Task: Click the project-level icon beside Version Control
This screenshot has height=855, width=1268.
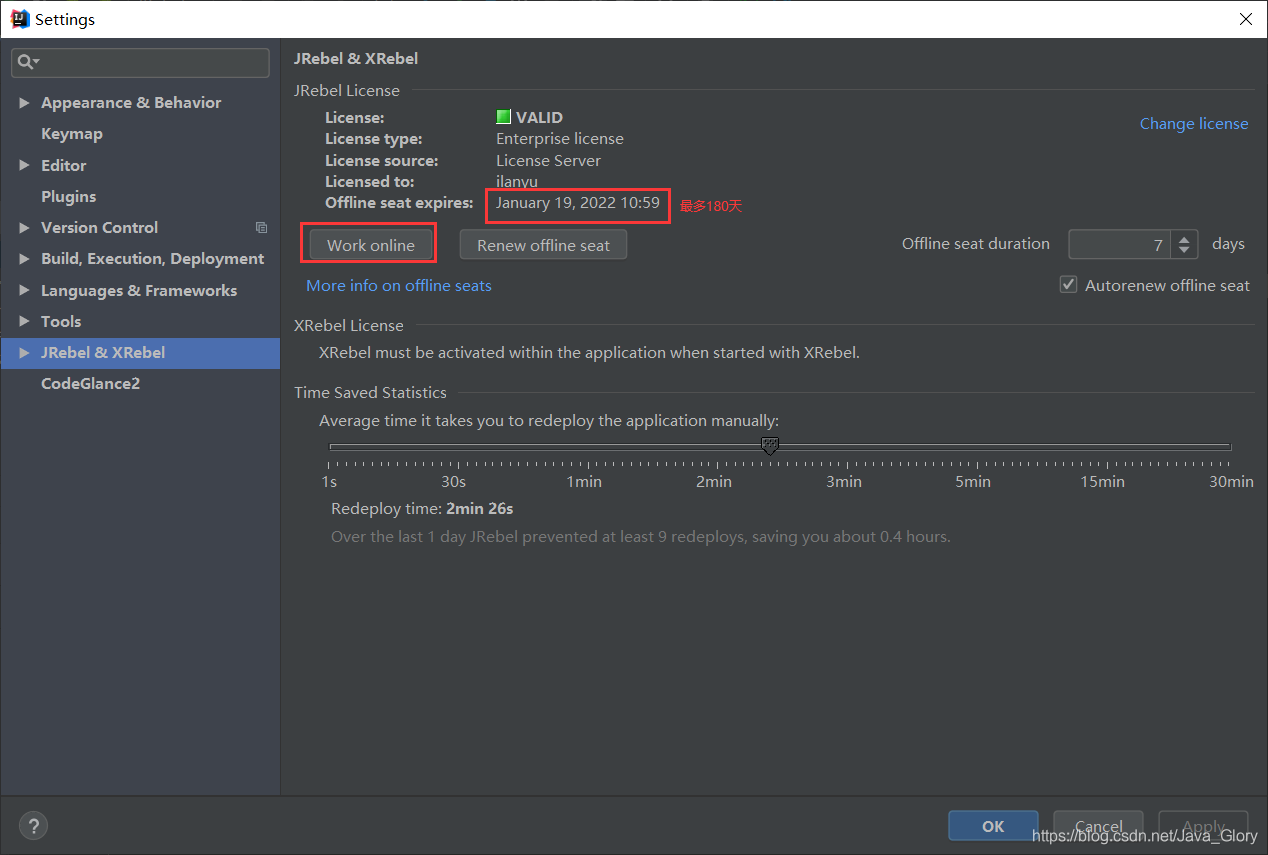Action: 261,228
